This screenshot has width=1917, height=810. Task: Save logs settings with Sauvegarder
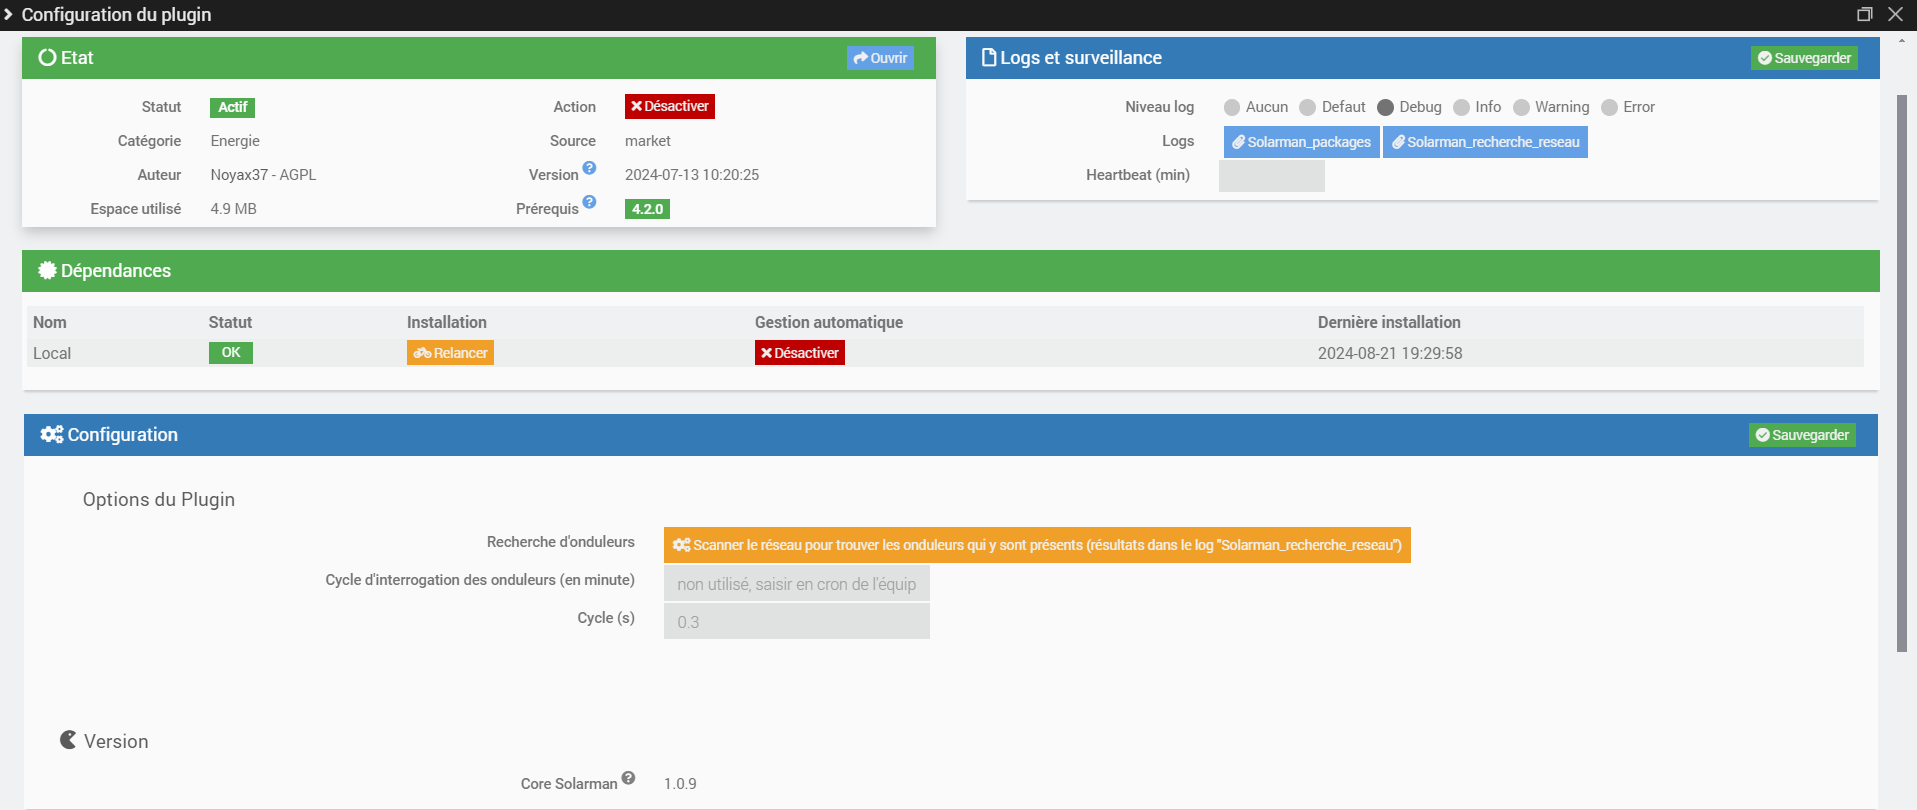pyautogui.click(x=1804, y=58)
